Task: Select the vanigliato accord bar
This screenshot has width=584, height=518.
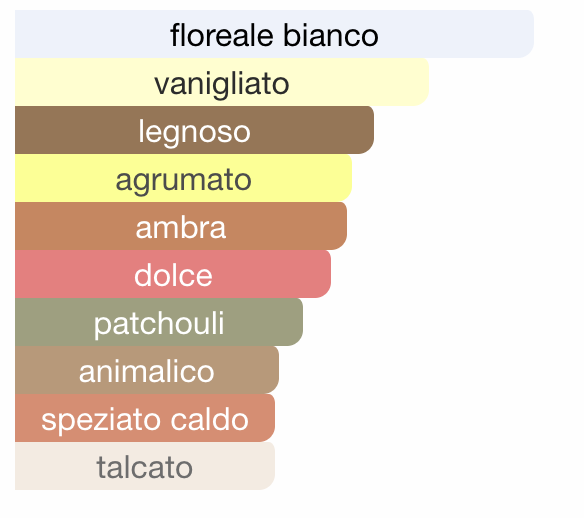Action: coord(222,82)
